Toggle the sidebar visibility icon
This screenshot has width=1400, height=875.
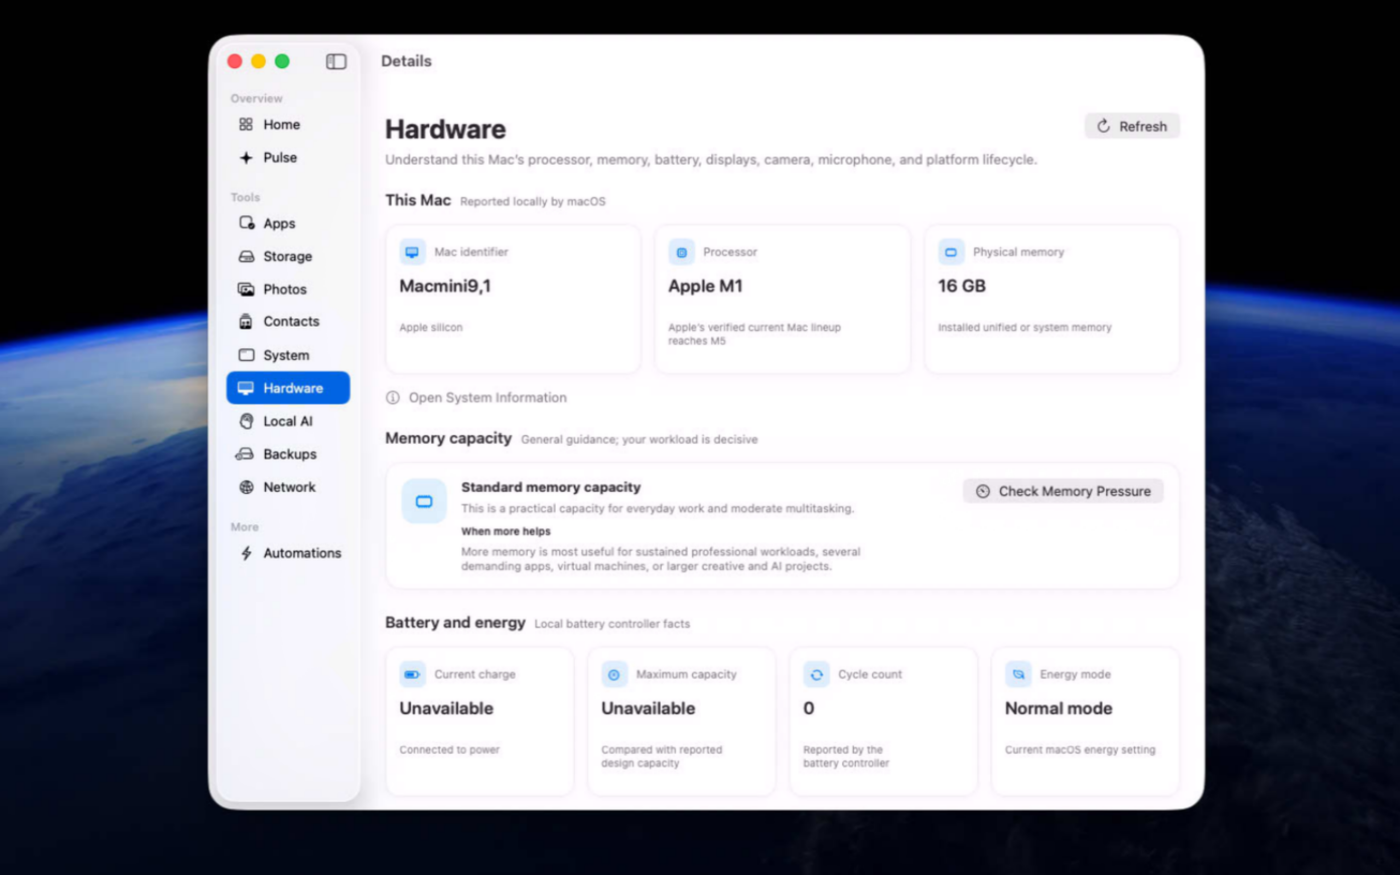tap(336, 62)
